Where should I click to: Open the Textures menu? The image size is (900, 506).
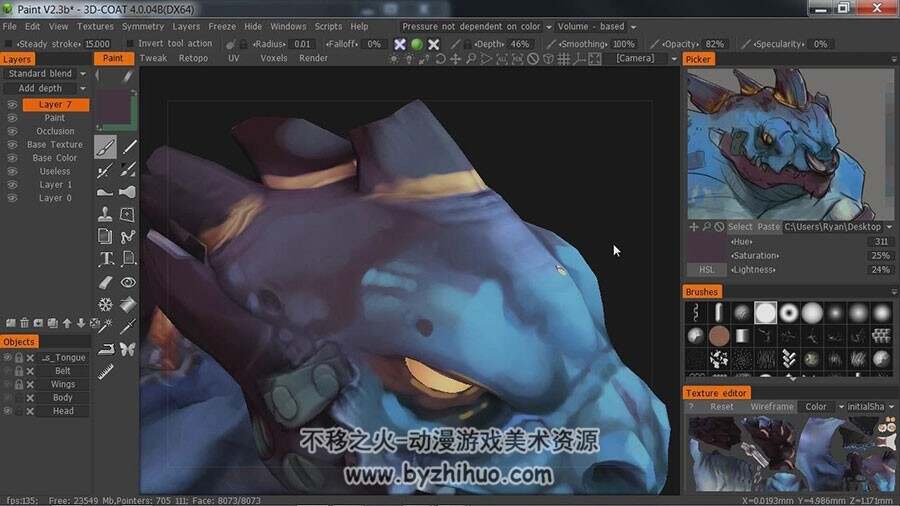(x=95, y=26)
